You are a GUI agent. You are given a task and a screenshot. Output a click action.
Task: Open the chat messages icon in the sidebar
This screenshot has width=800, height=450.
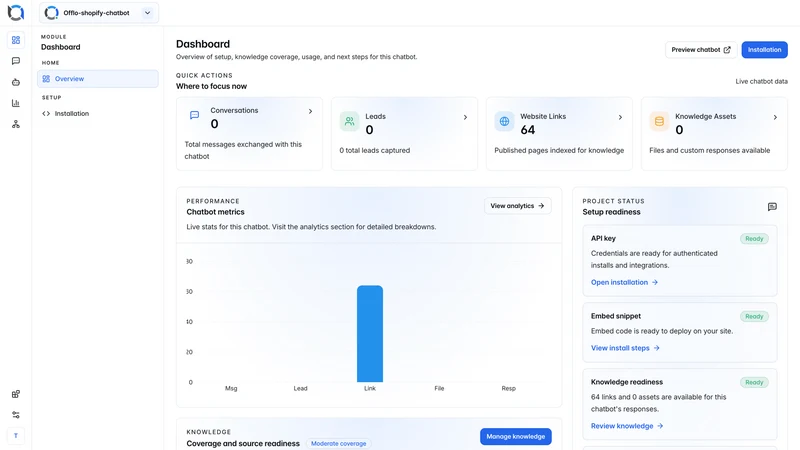(16, 61)
